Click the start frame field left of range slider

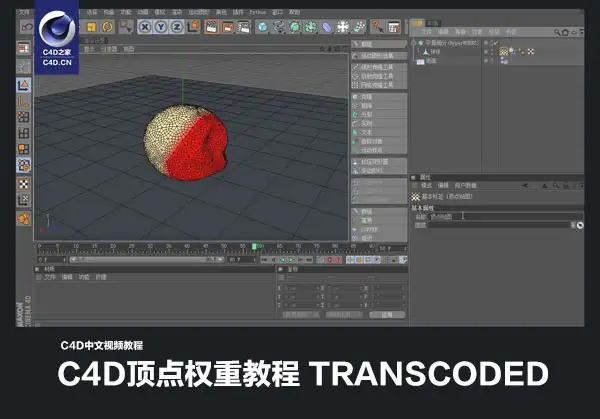[52, 259]
